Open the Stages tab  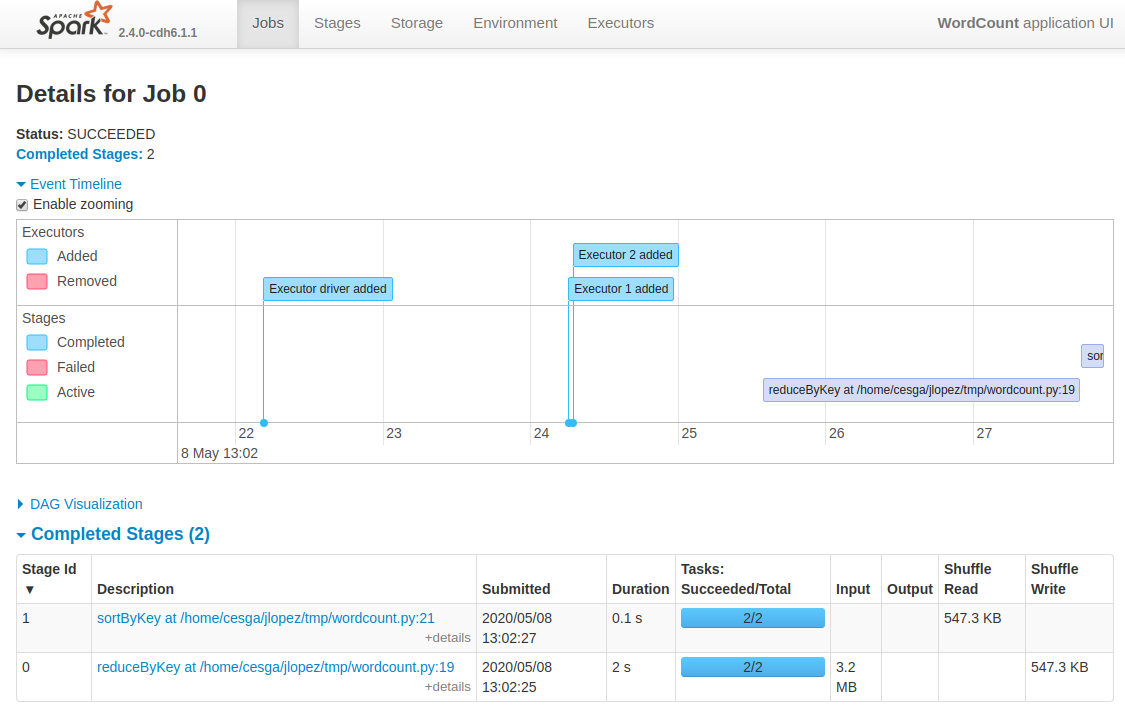click(x=337, y=23)
